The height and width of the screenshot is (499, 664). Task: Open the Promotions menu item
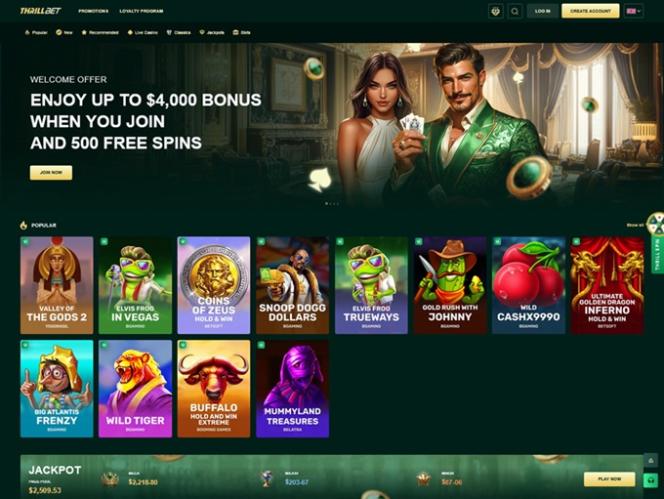coord(93,11)
